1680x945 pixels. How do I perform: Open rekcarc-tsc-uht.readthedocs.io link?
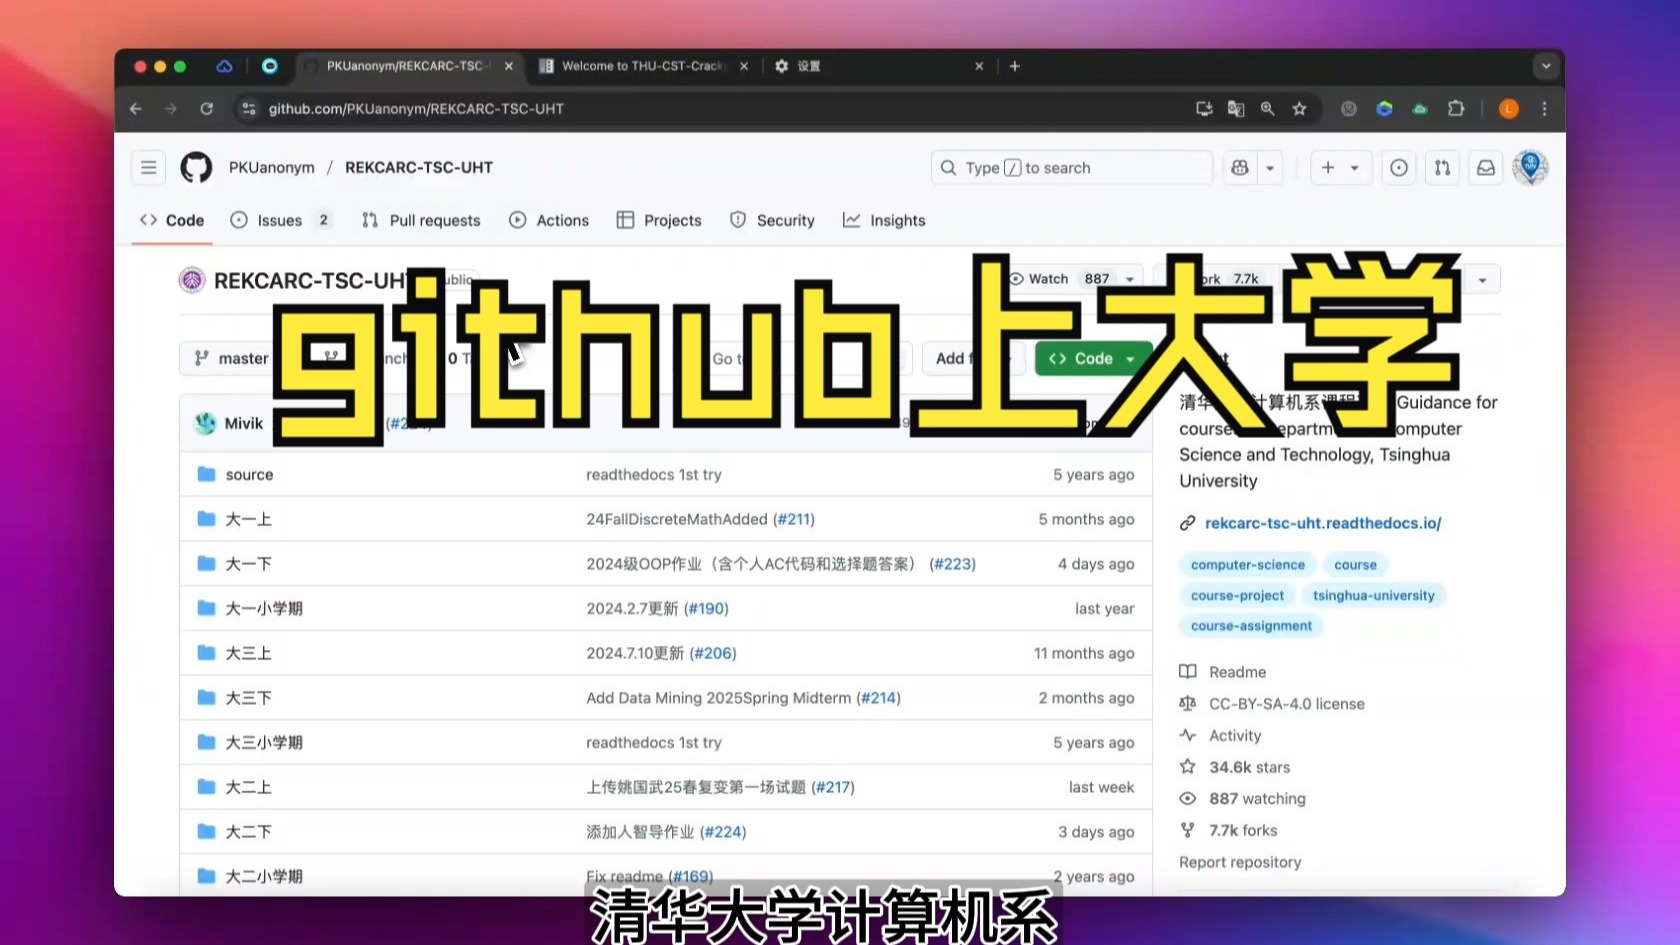coord(1323,523)
